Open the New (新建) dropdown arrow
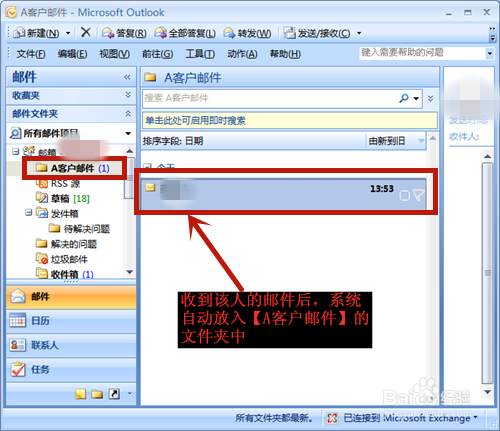This screenshot has height=431, width=500. click(x=68, y=33)
